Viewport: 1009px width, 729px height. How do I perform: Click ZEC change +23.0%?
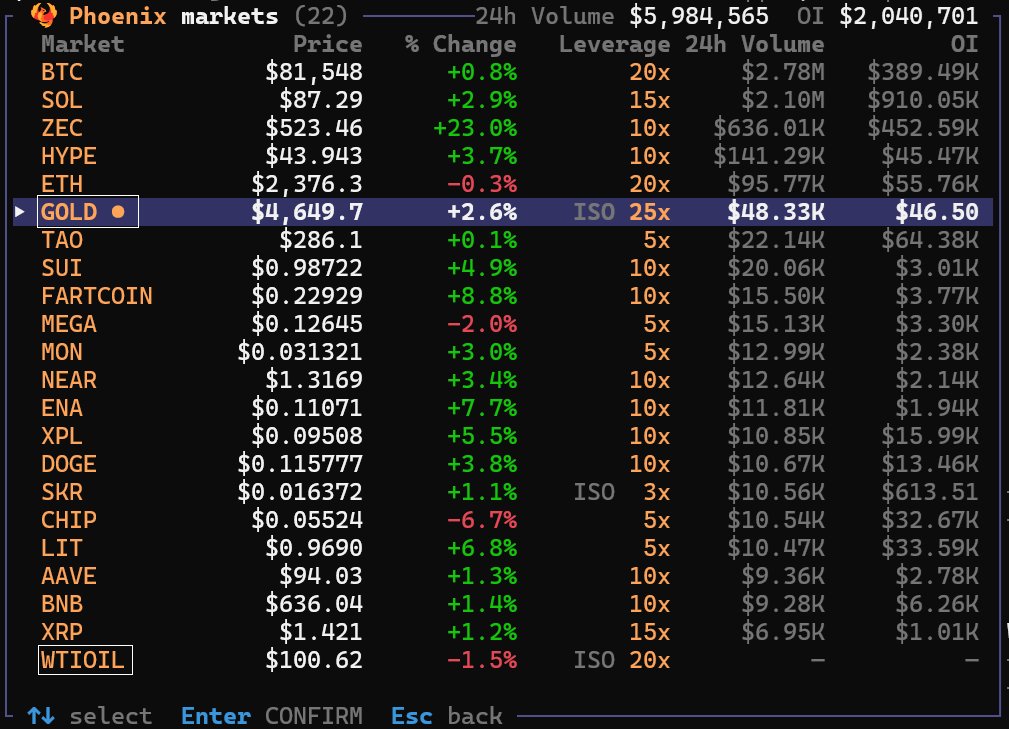pyautogui.click(x=475, y=128)
